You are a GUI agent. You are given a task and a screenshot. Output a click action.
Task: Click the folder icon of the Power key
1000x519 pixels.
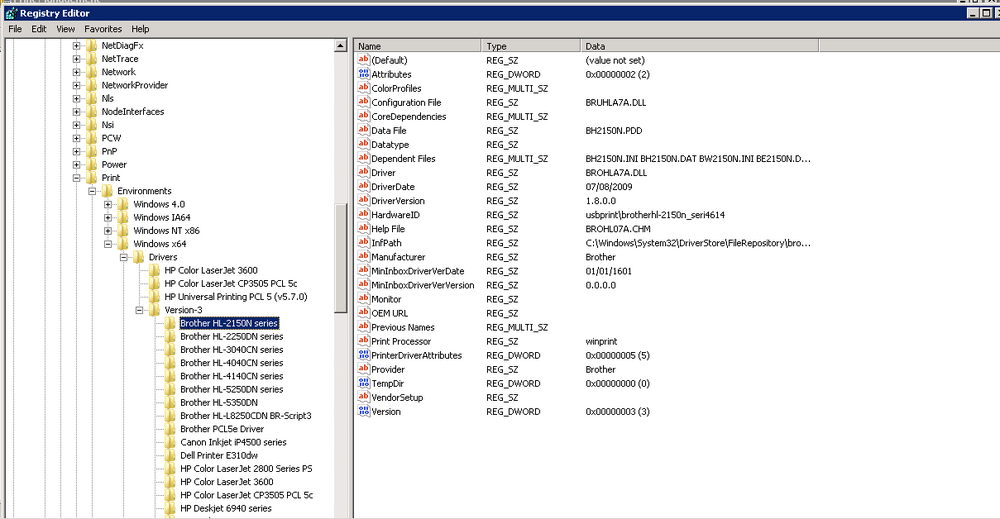91,164
